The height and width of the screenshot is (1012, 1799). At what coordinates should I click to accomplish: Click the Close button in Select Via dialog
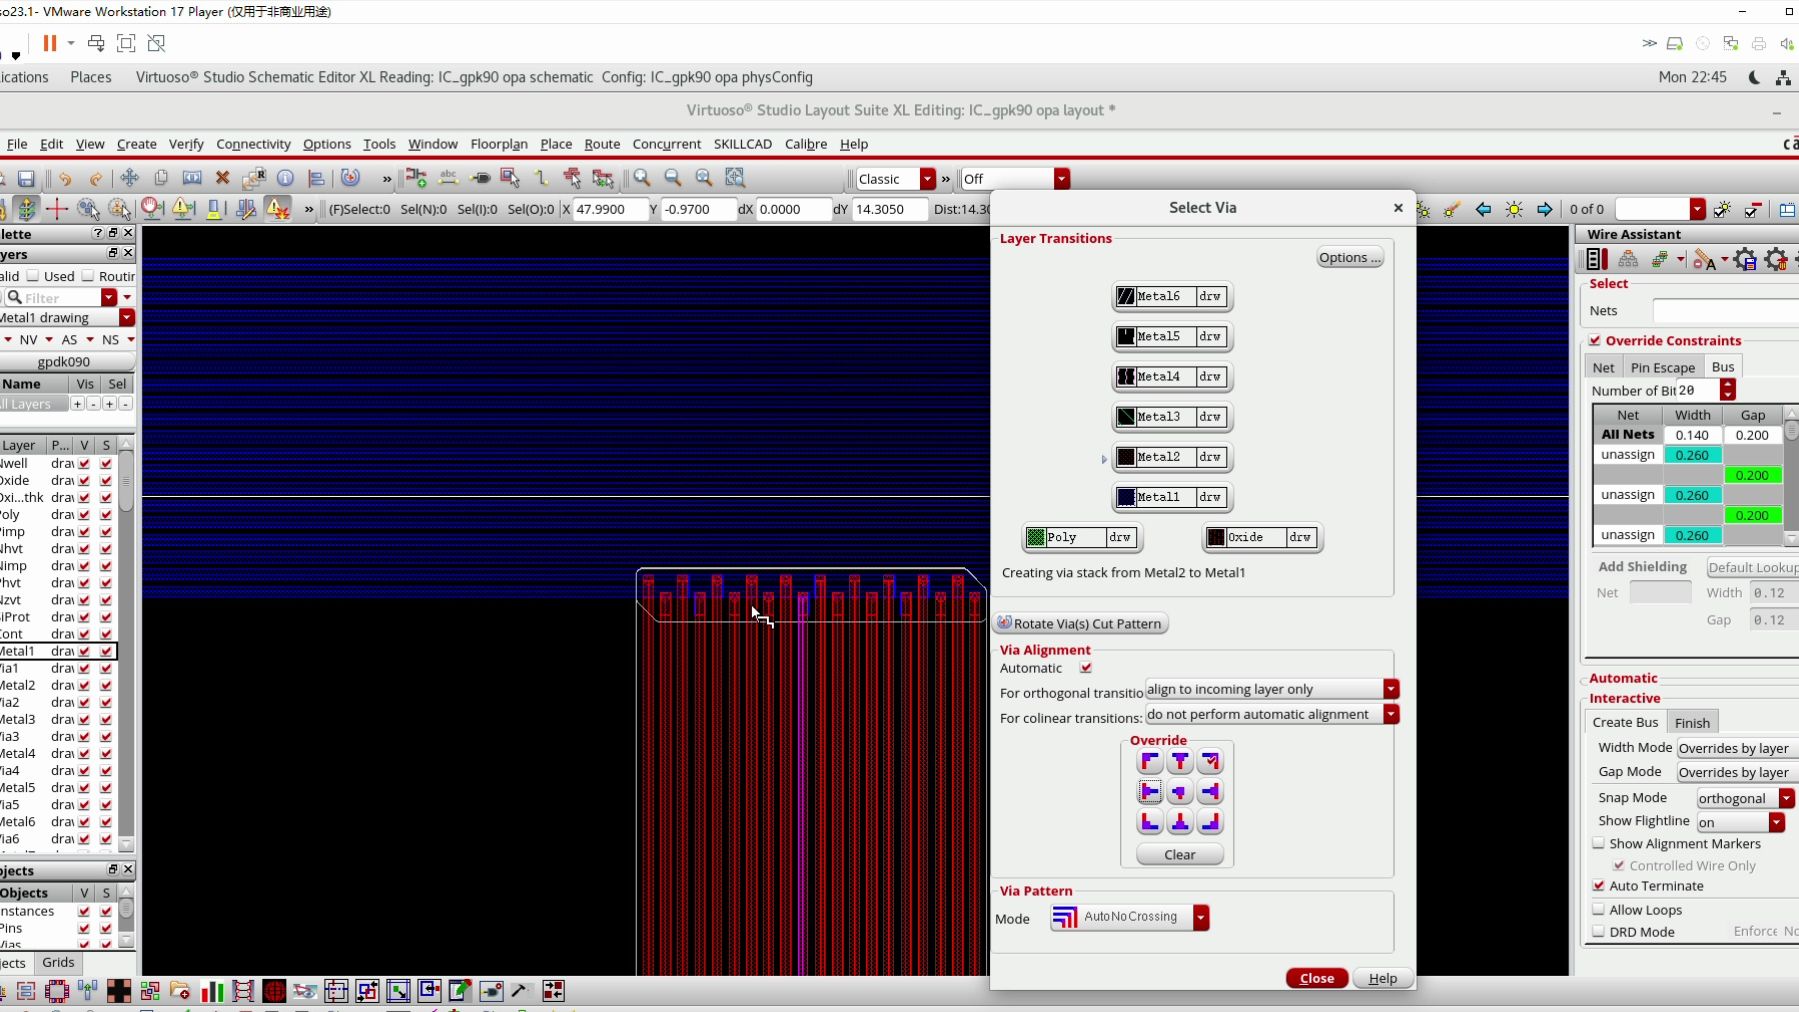tap(1317, 978)
